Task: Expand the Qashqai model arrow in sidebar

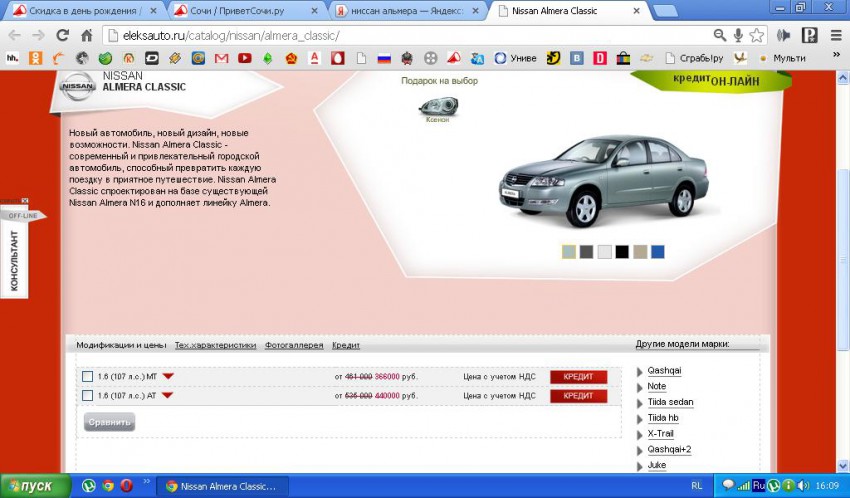Action: [x=640, y=372]
